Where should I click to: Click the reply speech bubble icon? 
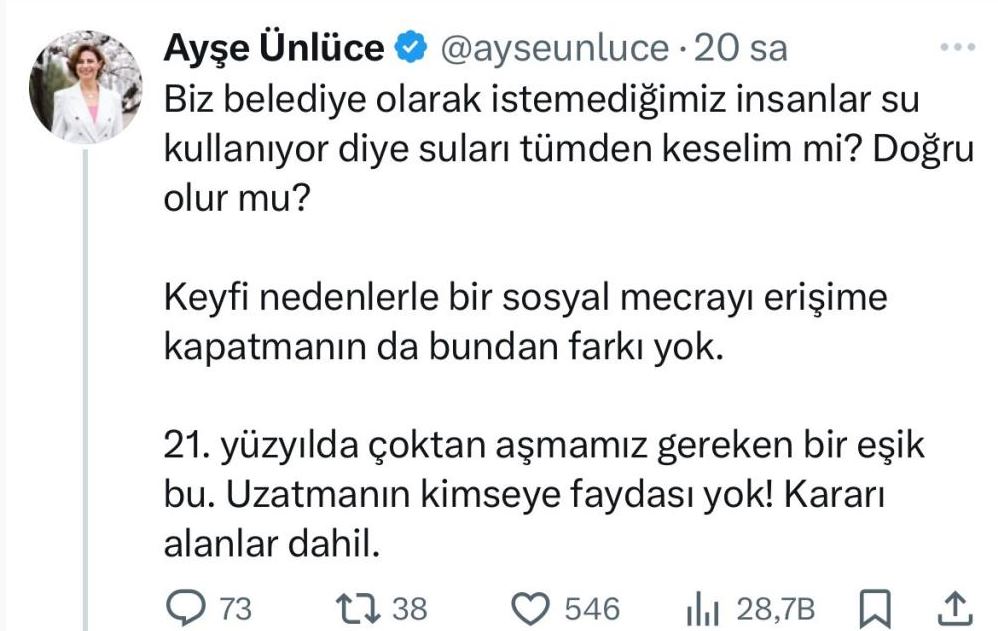pyautogui.click(x=180, y=607)
